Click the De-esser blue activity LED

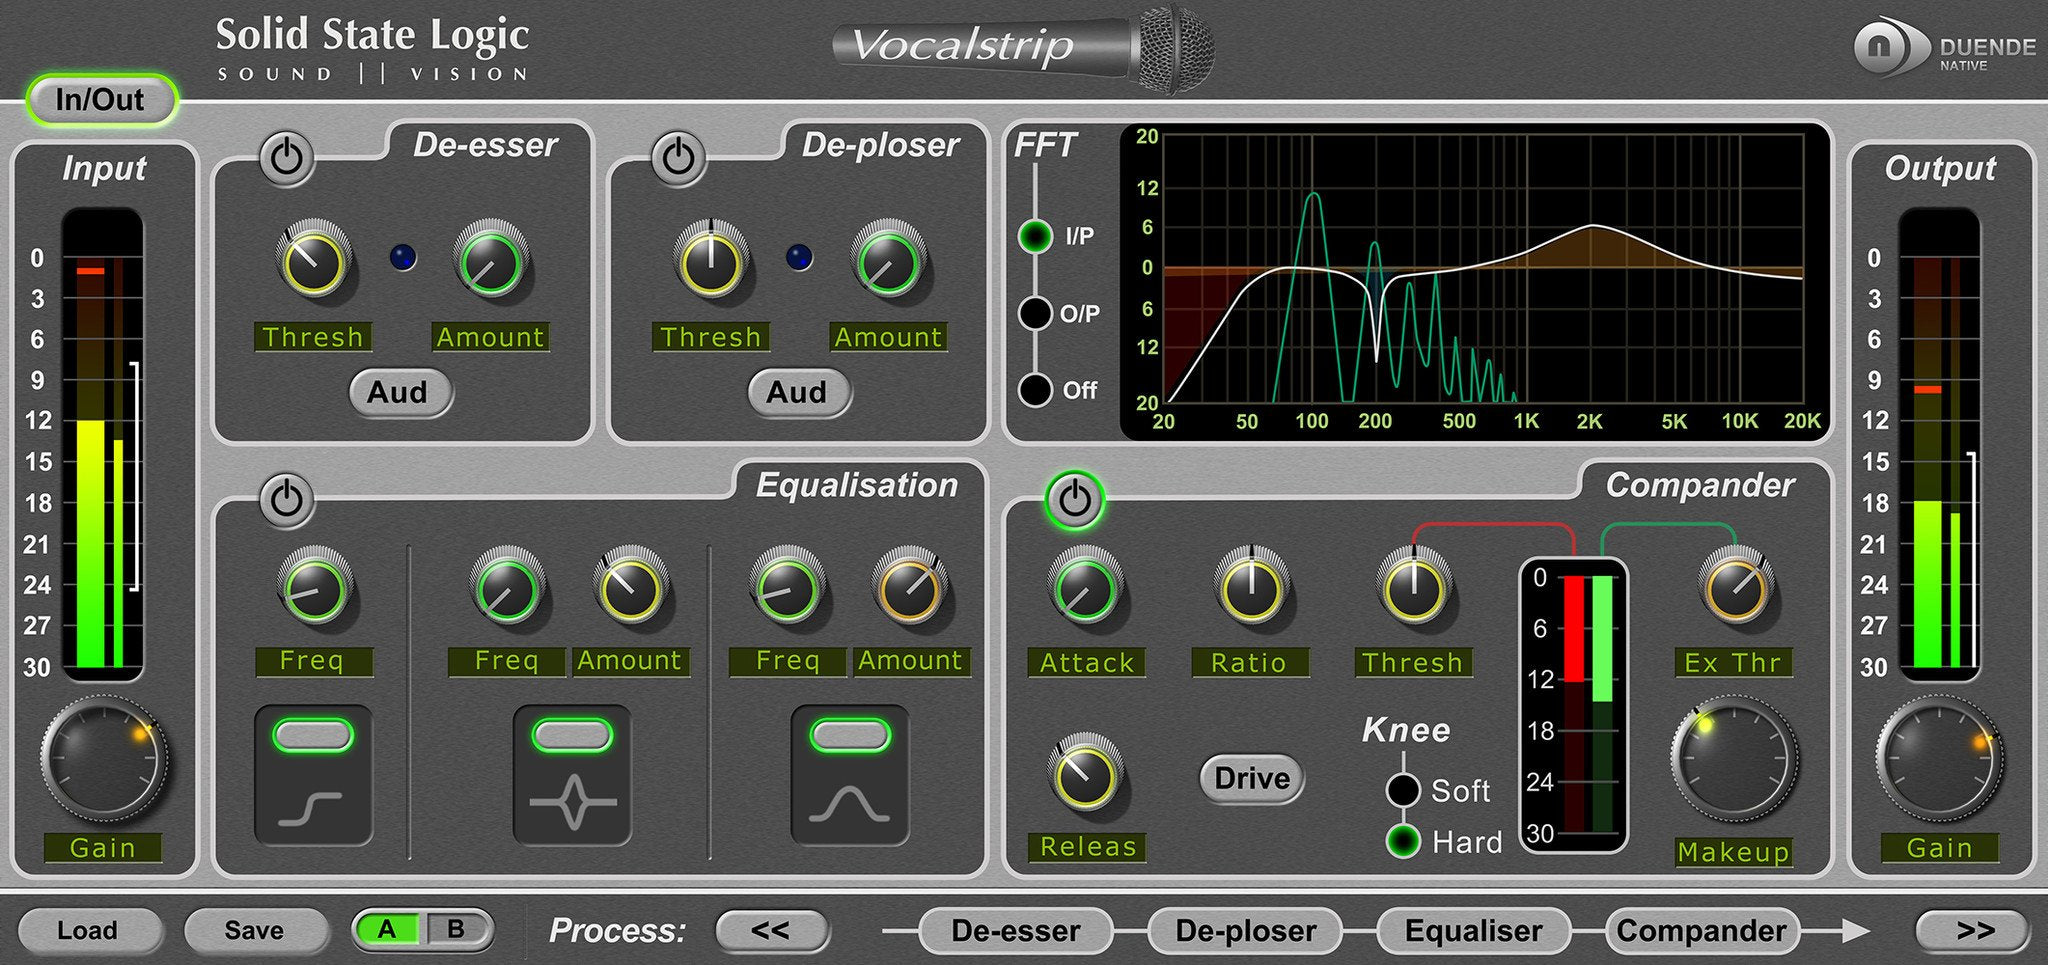pos(403,258)
